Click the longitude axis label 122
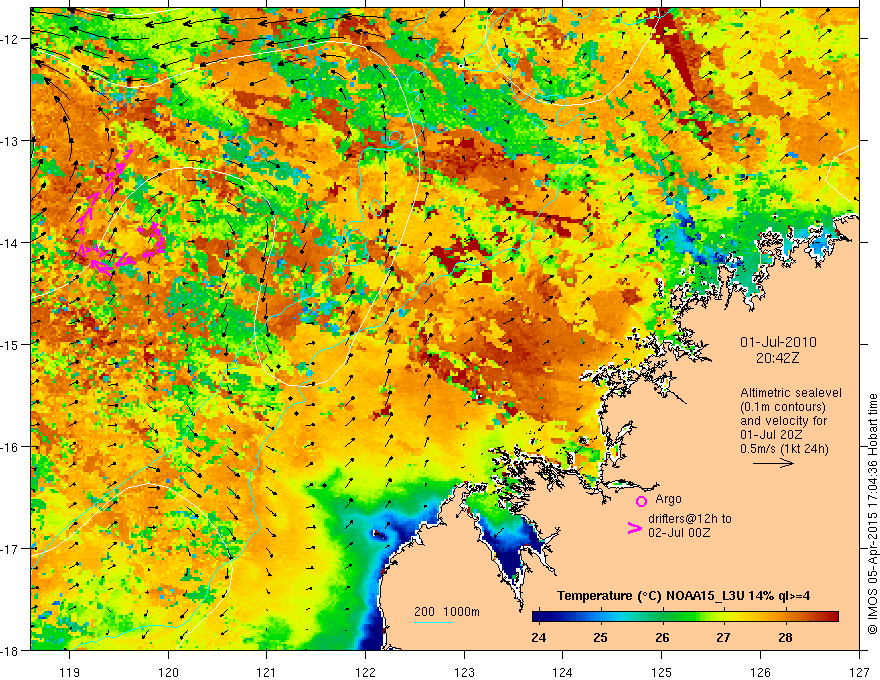This screenshot has height=680, width=880. coord(365,672)
